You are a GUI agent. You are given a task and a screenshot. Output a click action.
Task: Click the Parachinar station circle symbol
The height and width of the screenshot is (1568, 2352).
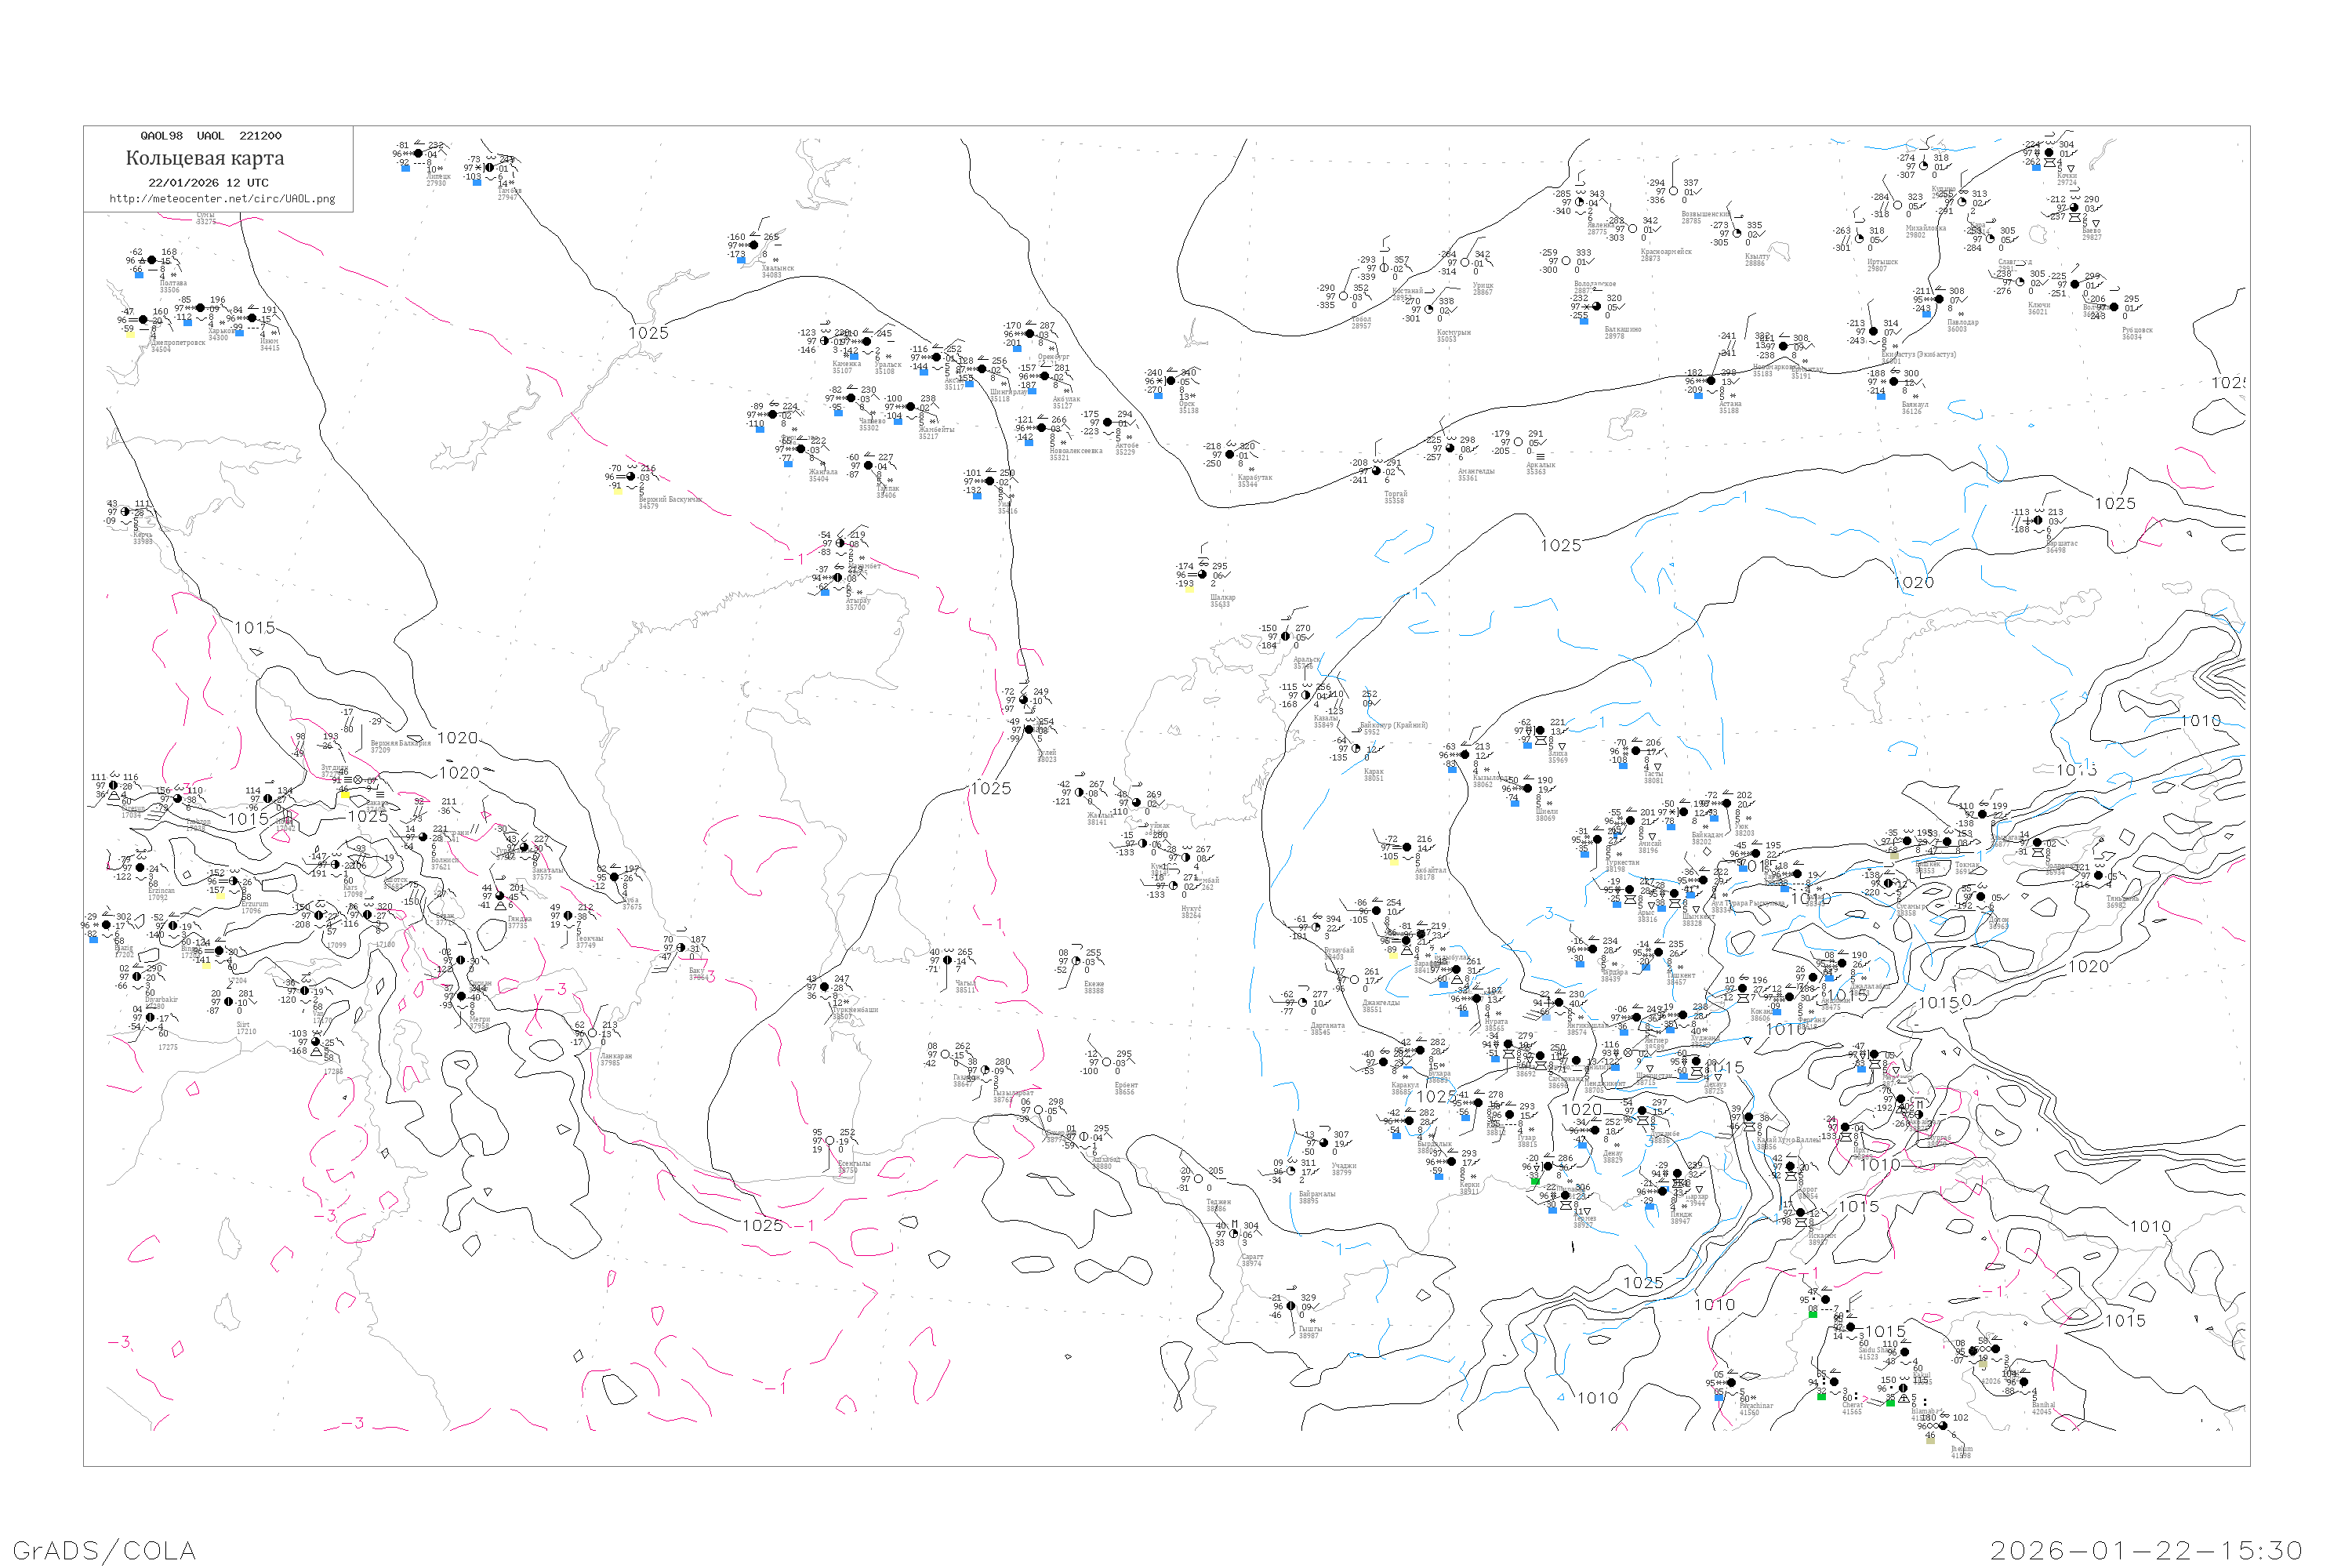[x=1731, y=1383]
